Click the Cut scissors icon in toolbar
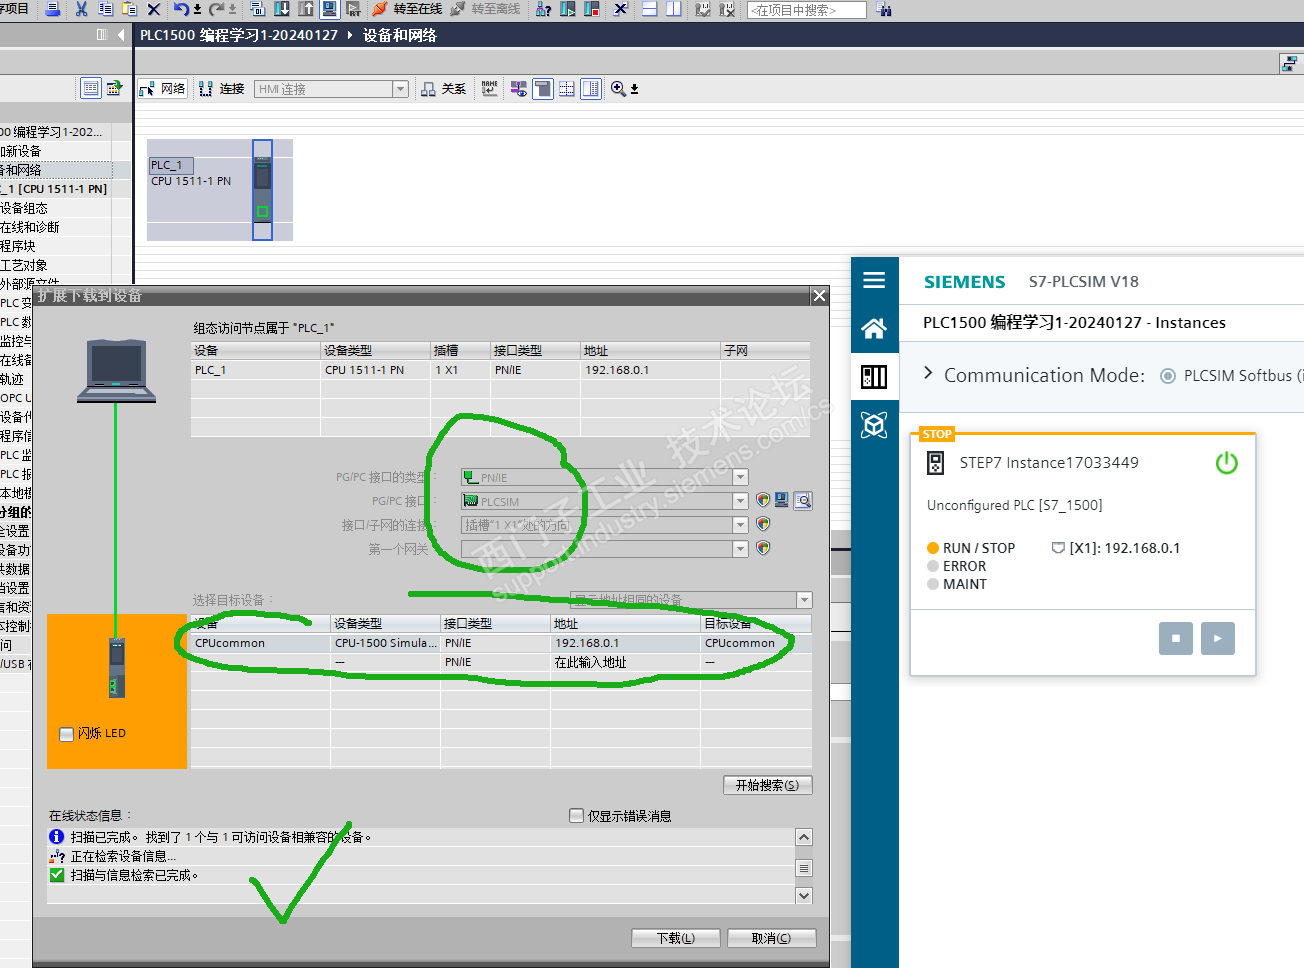1304x968 pixels. click(81, 9)
